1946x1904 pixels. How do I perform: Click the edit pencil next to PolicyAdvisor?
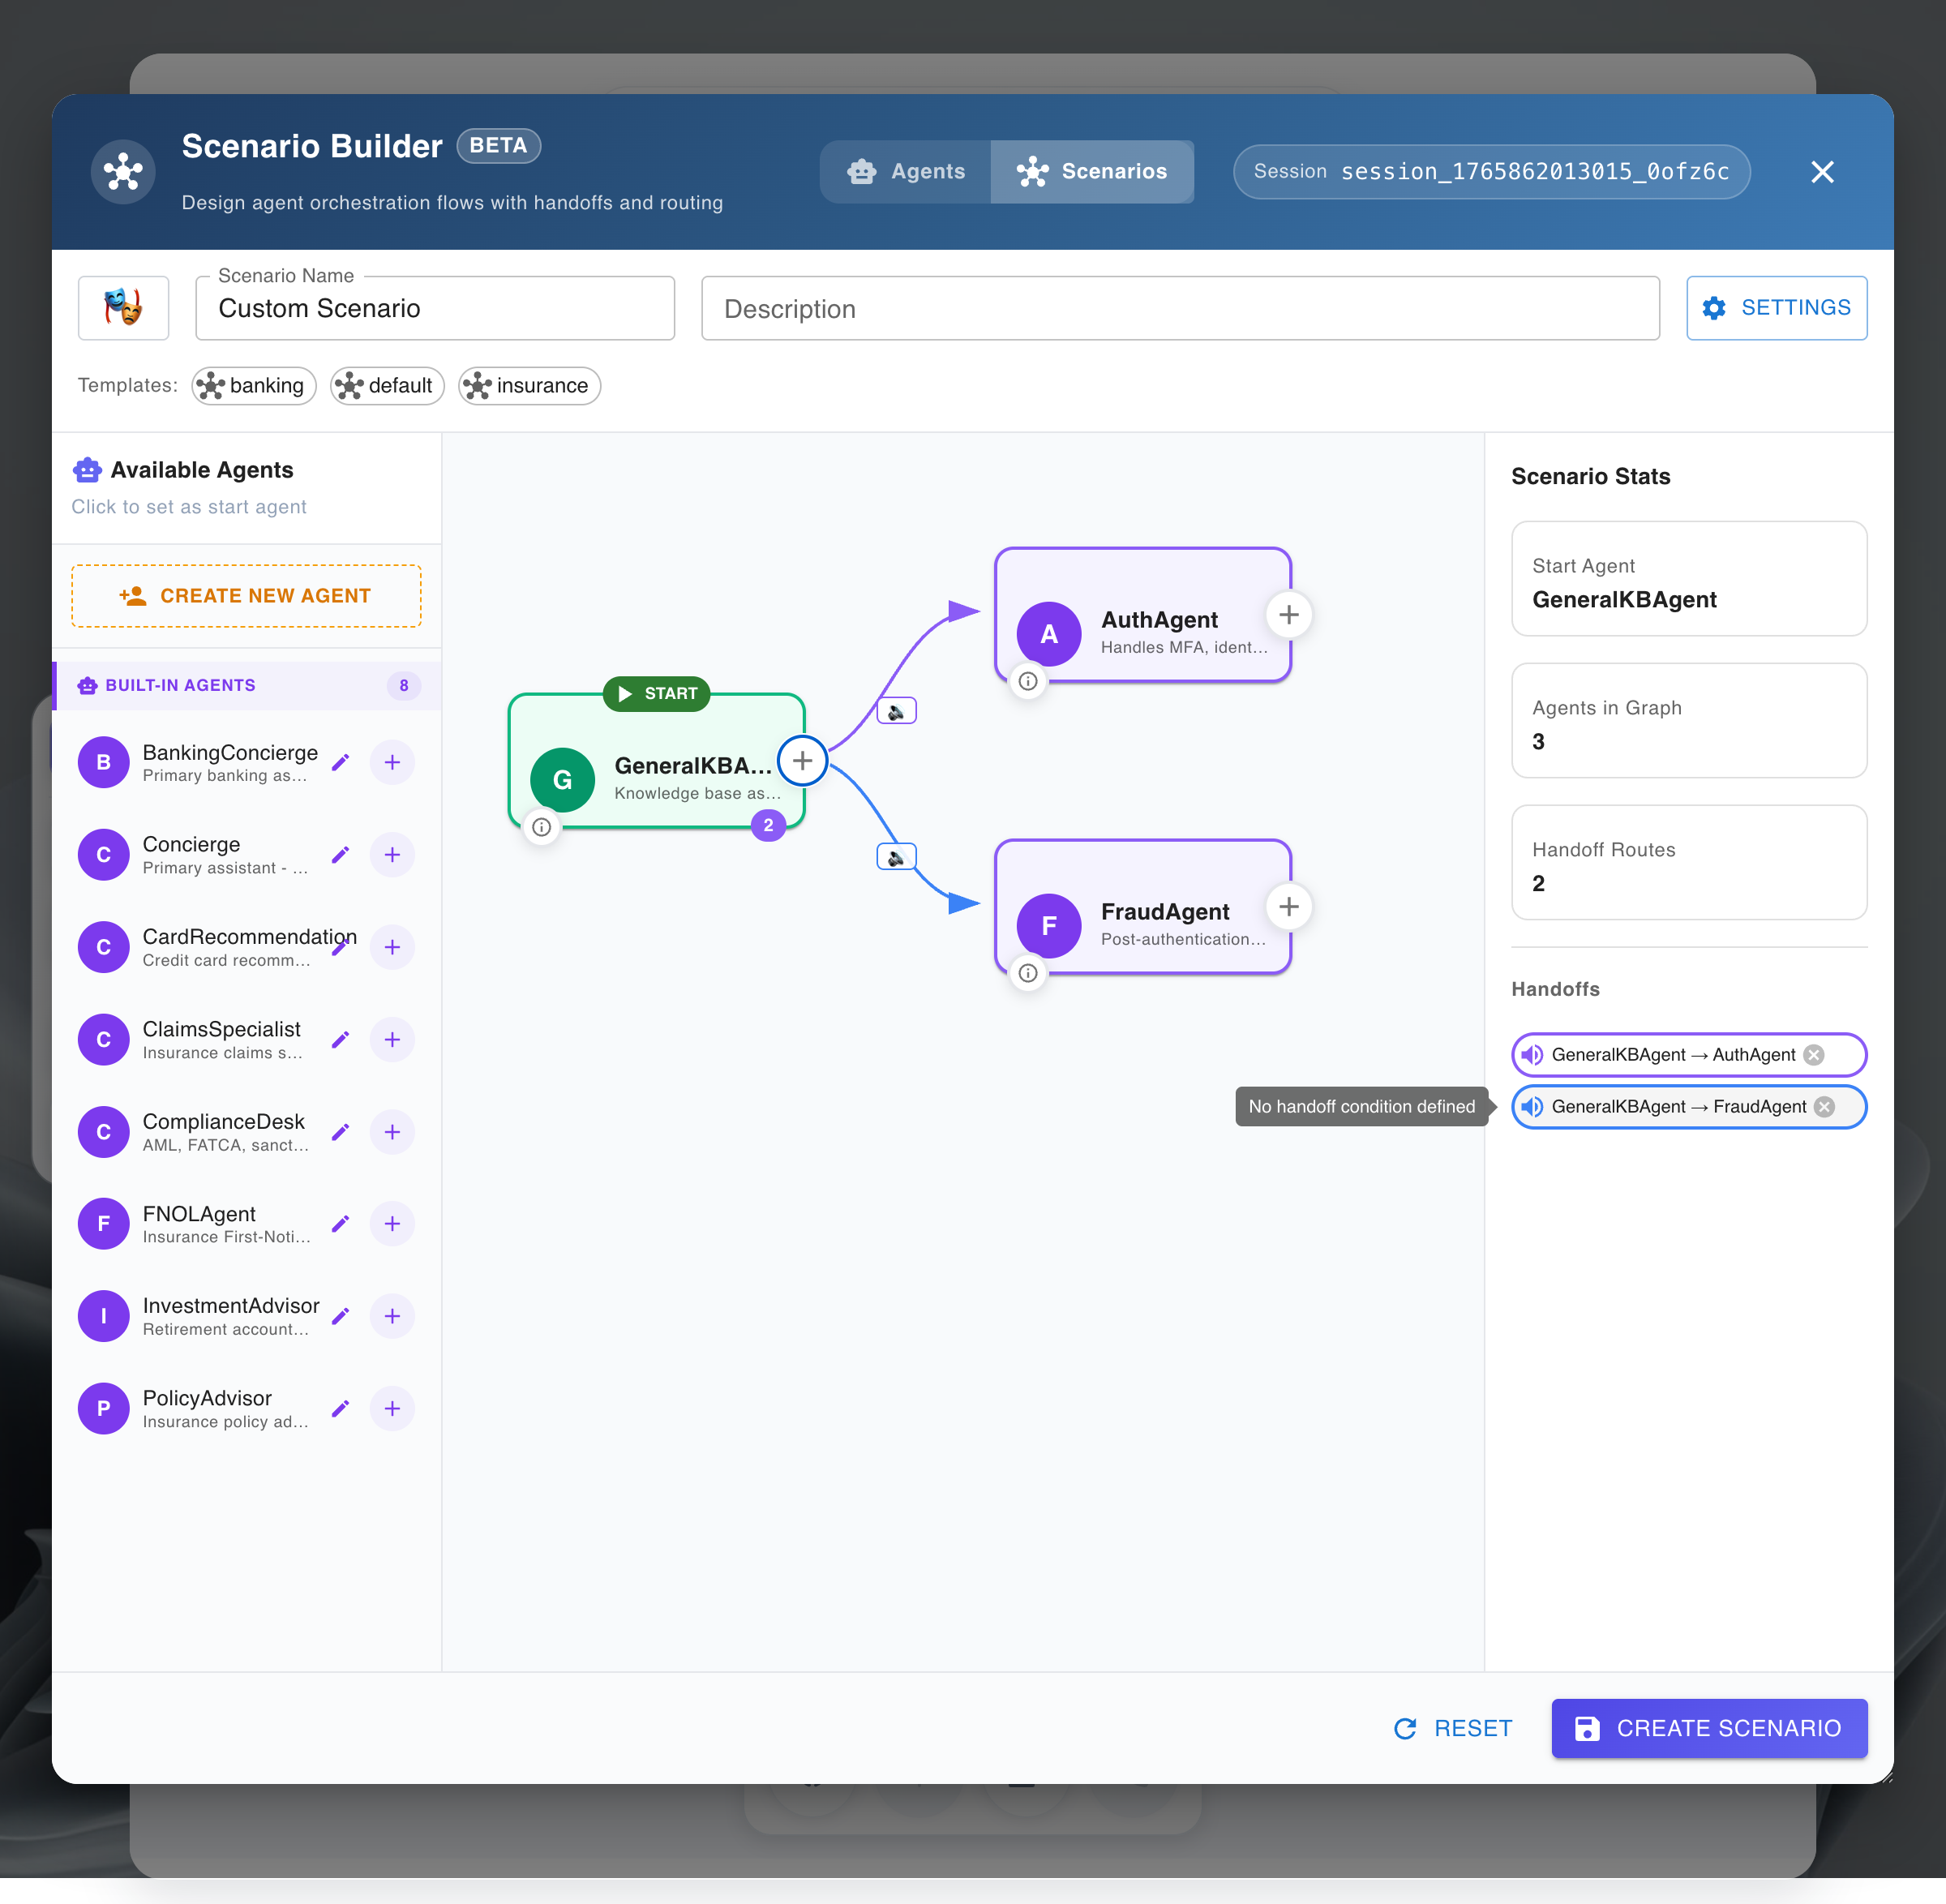(x=340, y=1407)
